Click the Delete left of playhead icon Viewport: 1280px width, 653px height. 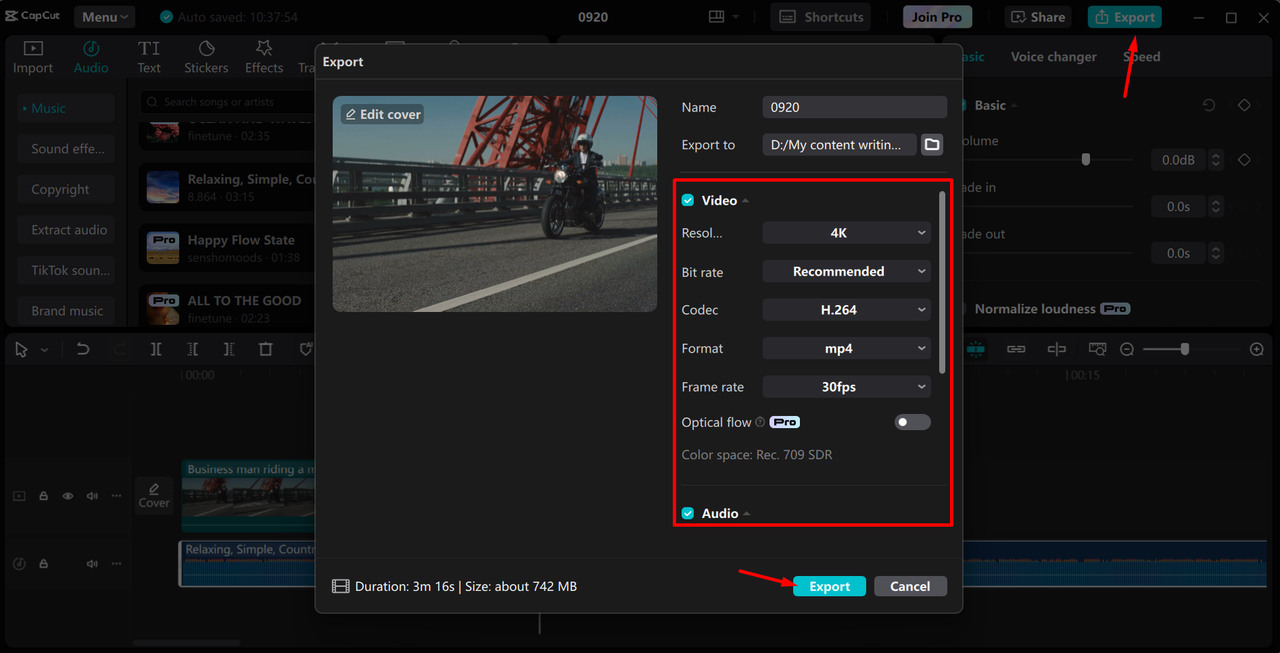[x=192, y=349]
